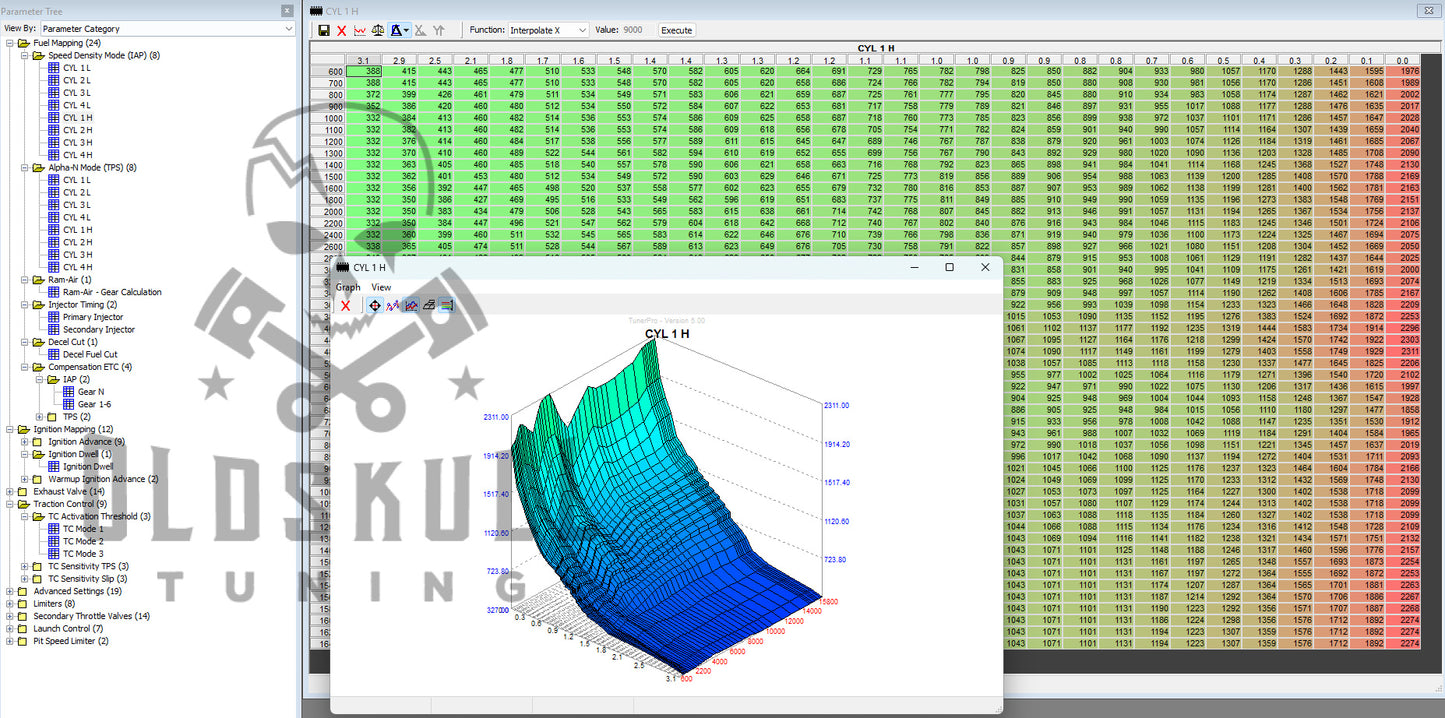Expand the Exhaust Valve folder
The image size is (1445, 718).
click(11, 492)
